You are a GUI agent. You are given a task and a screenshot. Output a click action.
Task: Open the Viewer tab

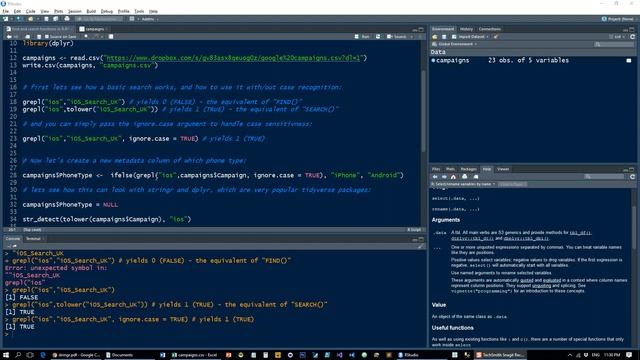[x=503, y=169]
